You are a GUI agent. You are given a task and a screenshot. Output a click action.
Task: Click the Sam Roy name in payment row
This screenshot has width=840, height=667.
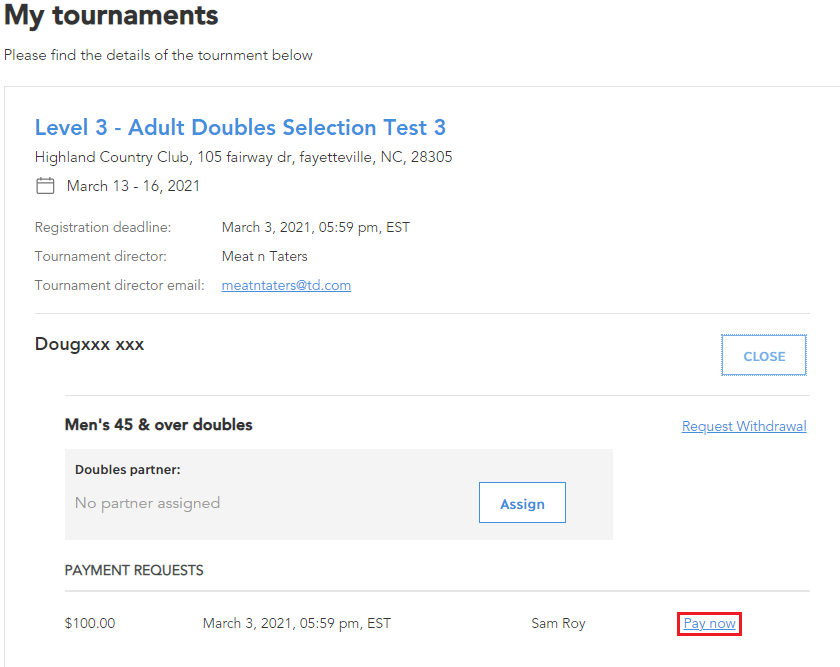click(558, 623)
